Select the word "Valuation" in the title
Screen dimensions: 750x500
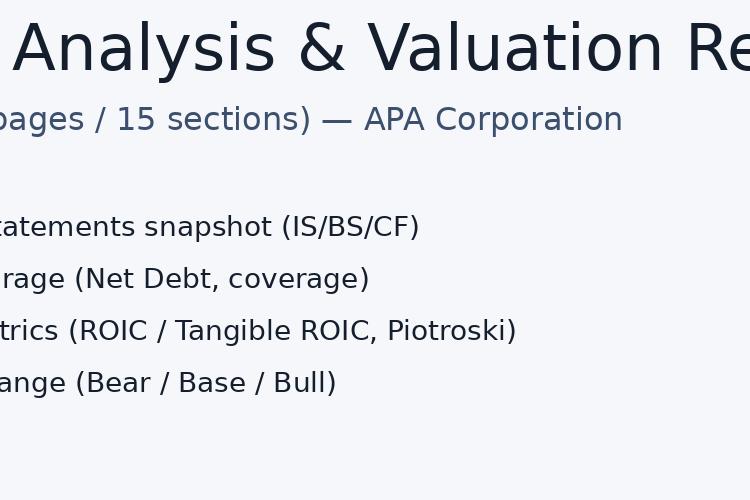point(515,48)
